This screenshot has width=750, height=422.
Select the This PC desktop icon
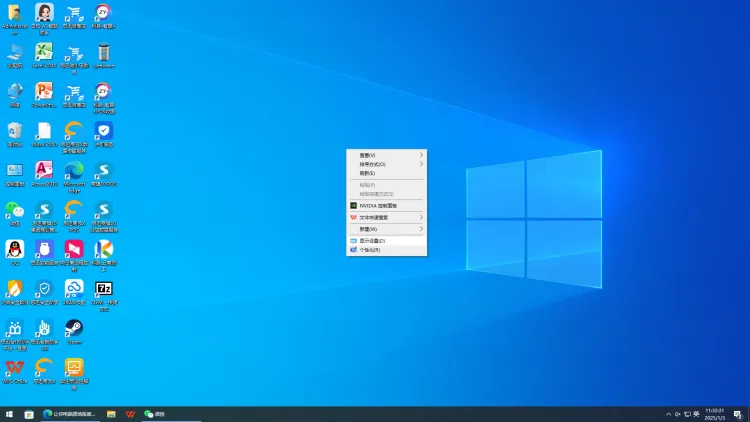[15, 56]
